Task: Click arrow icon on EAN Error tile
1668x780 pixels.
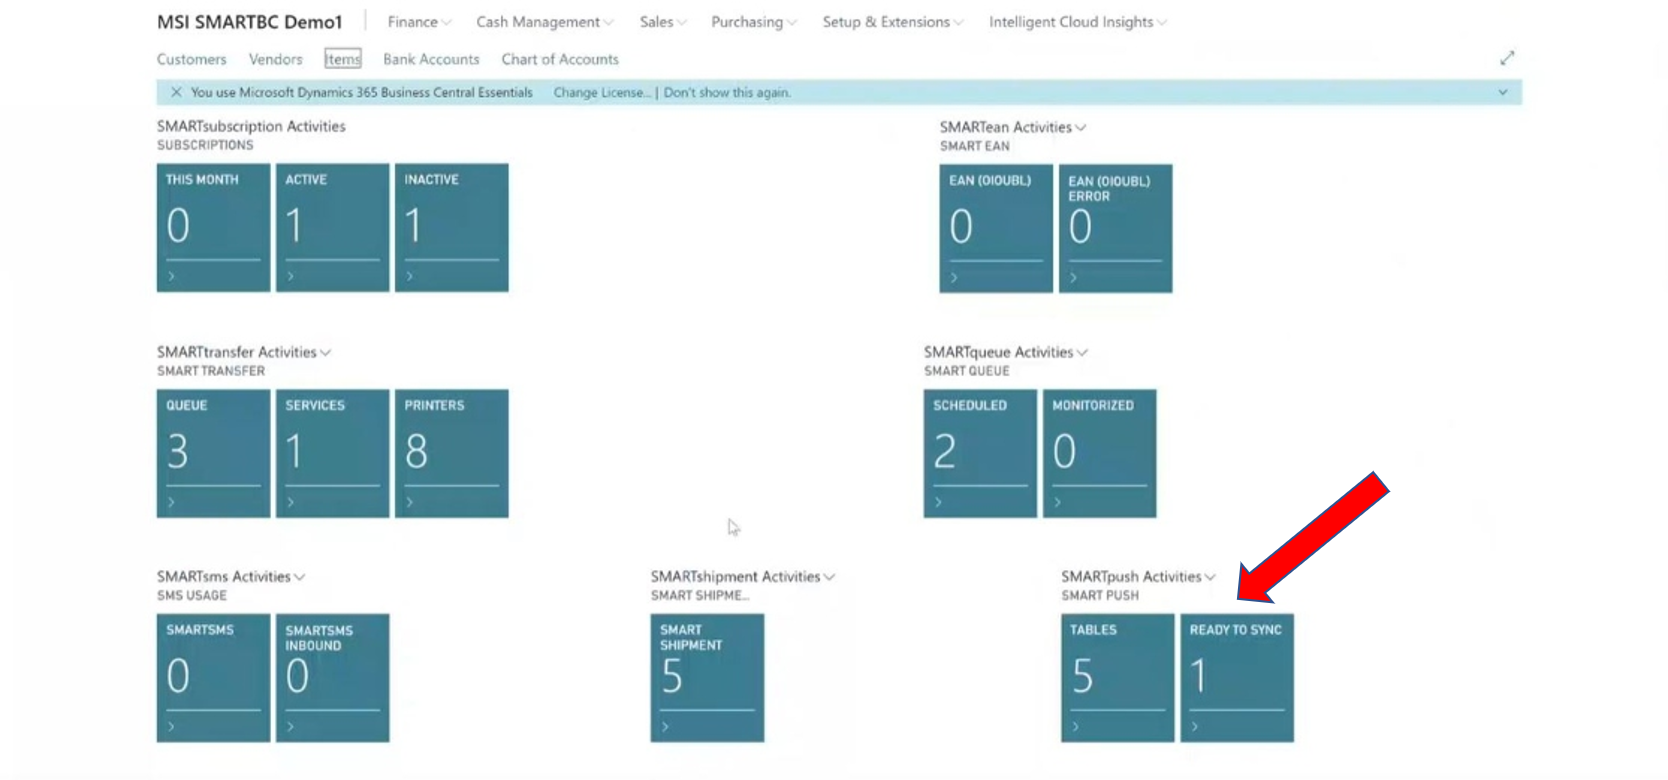Action: tap(1073, 278)
